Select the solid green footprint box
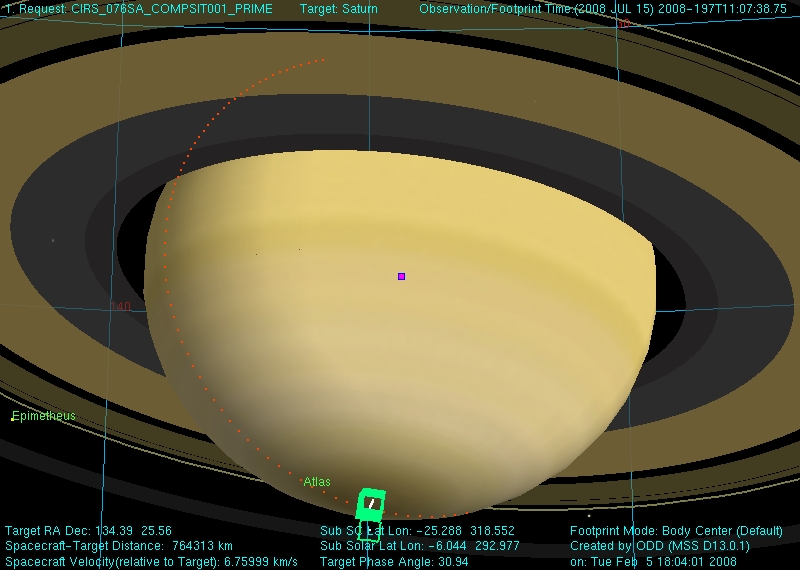This screenshot has width=800, height=570. (x=372, y=503)
